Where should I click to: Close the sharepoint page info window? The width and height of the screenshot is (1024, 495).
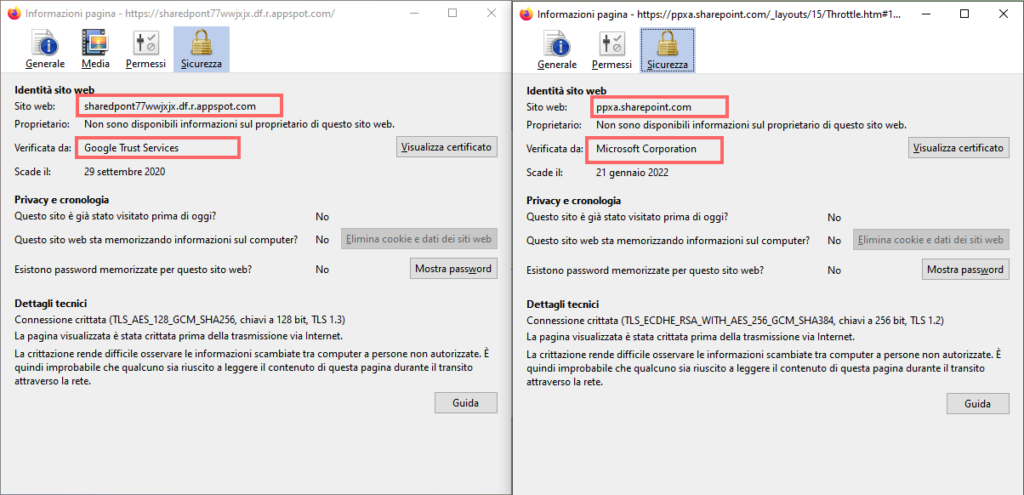click(x=1002, y=14)
